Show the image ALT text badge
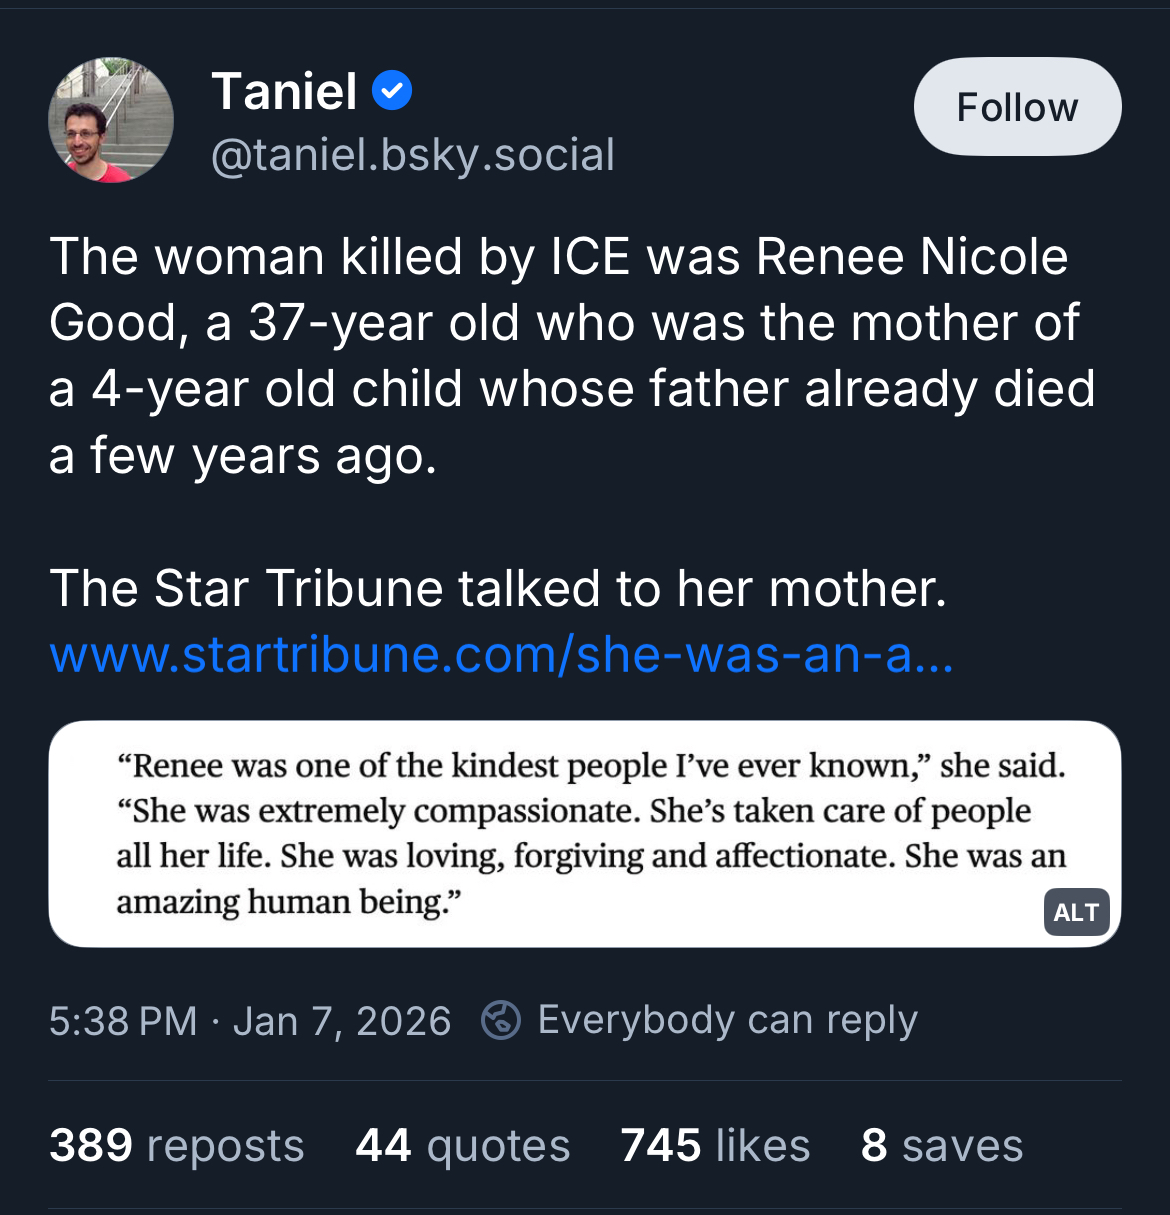This screenshot has width=1170, height=1215. point(1076,912)
